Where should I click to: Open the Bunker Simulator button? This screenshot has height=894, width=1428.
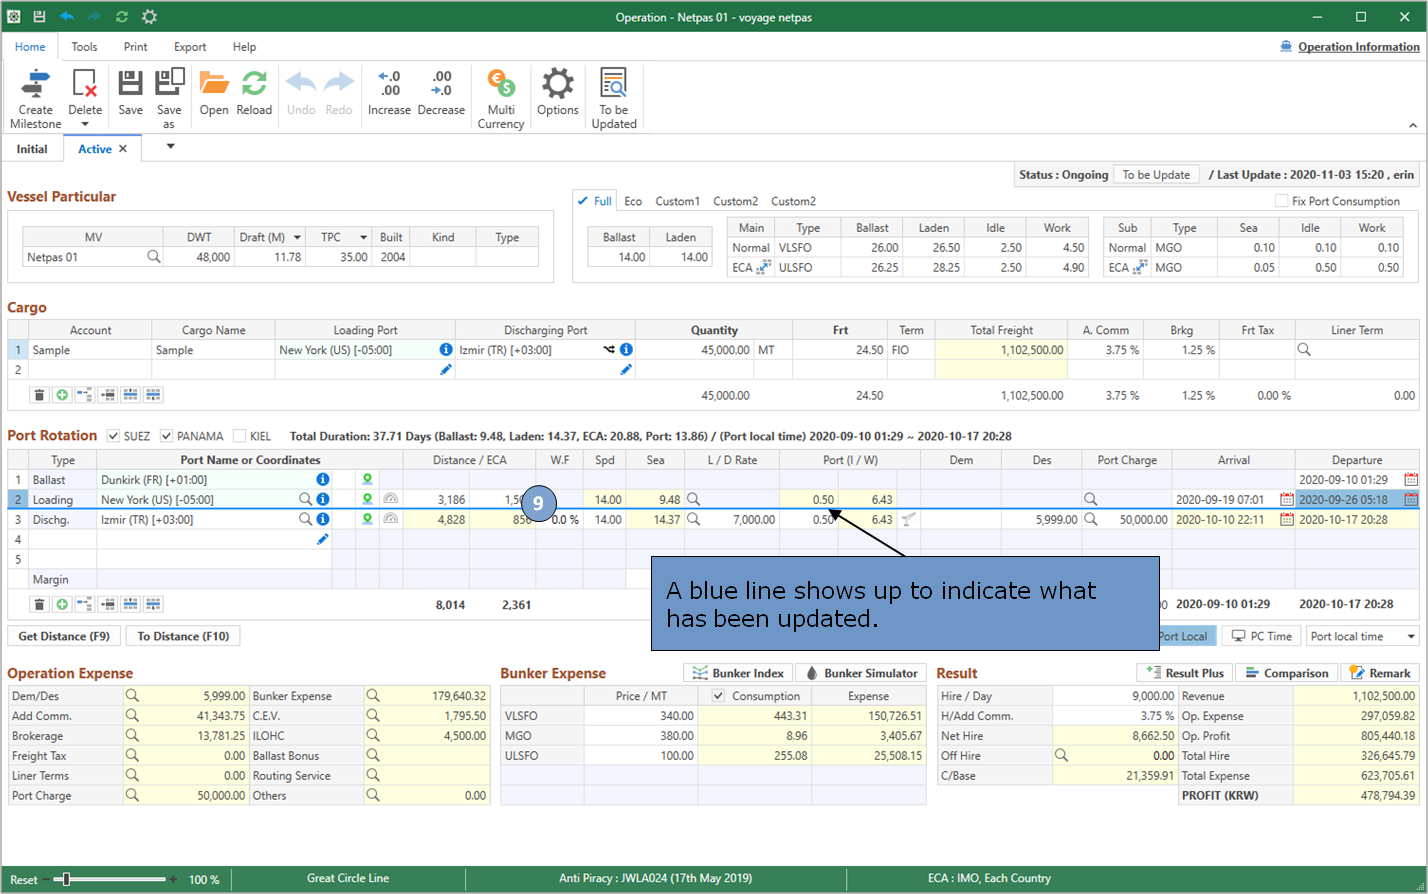tap(860, 673)
